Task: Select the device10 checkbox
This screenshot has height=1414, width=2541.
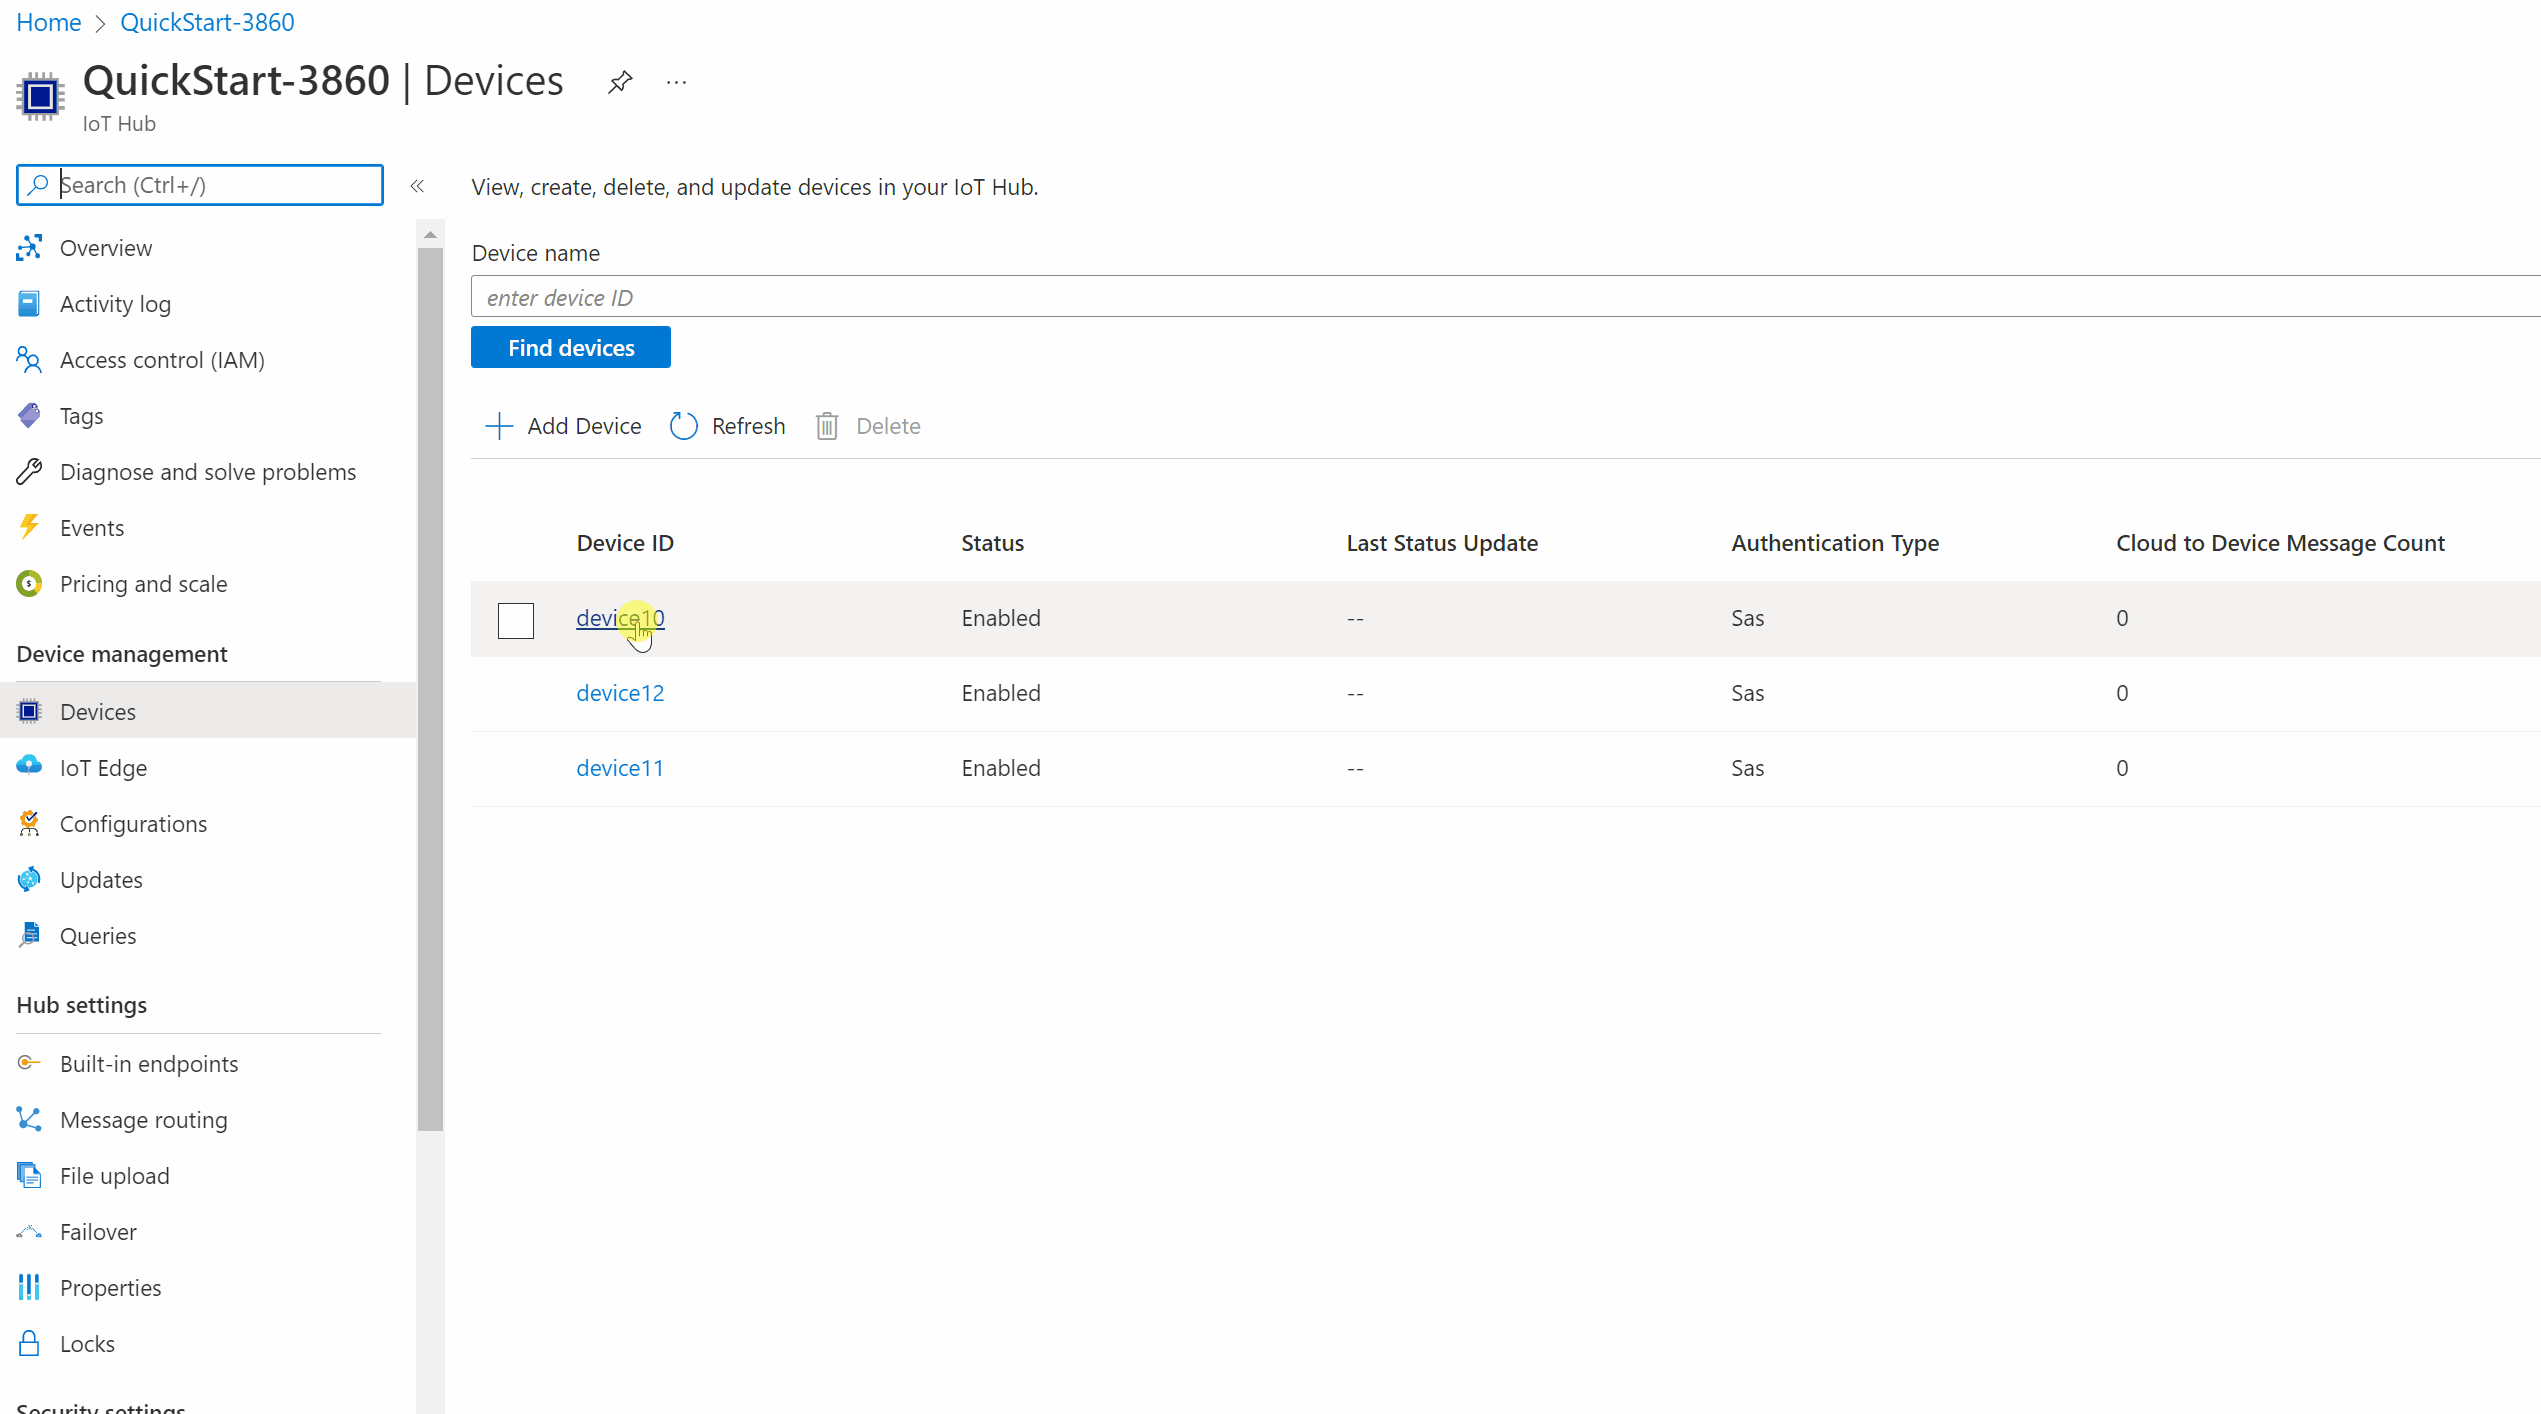Action: (515, 618)
